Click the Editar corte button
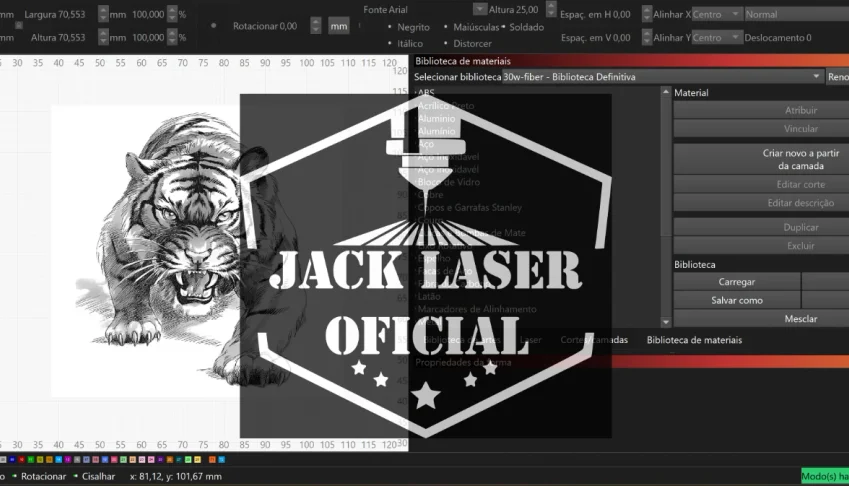849x486 pixels. [761, 185]
